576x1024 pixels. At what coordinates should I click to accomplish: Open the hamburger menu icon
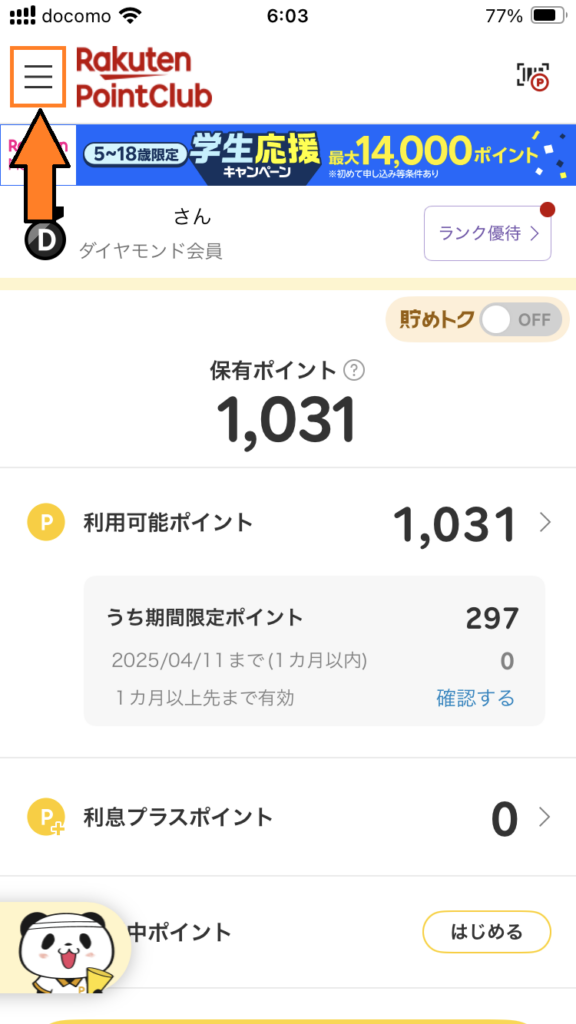38,76
